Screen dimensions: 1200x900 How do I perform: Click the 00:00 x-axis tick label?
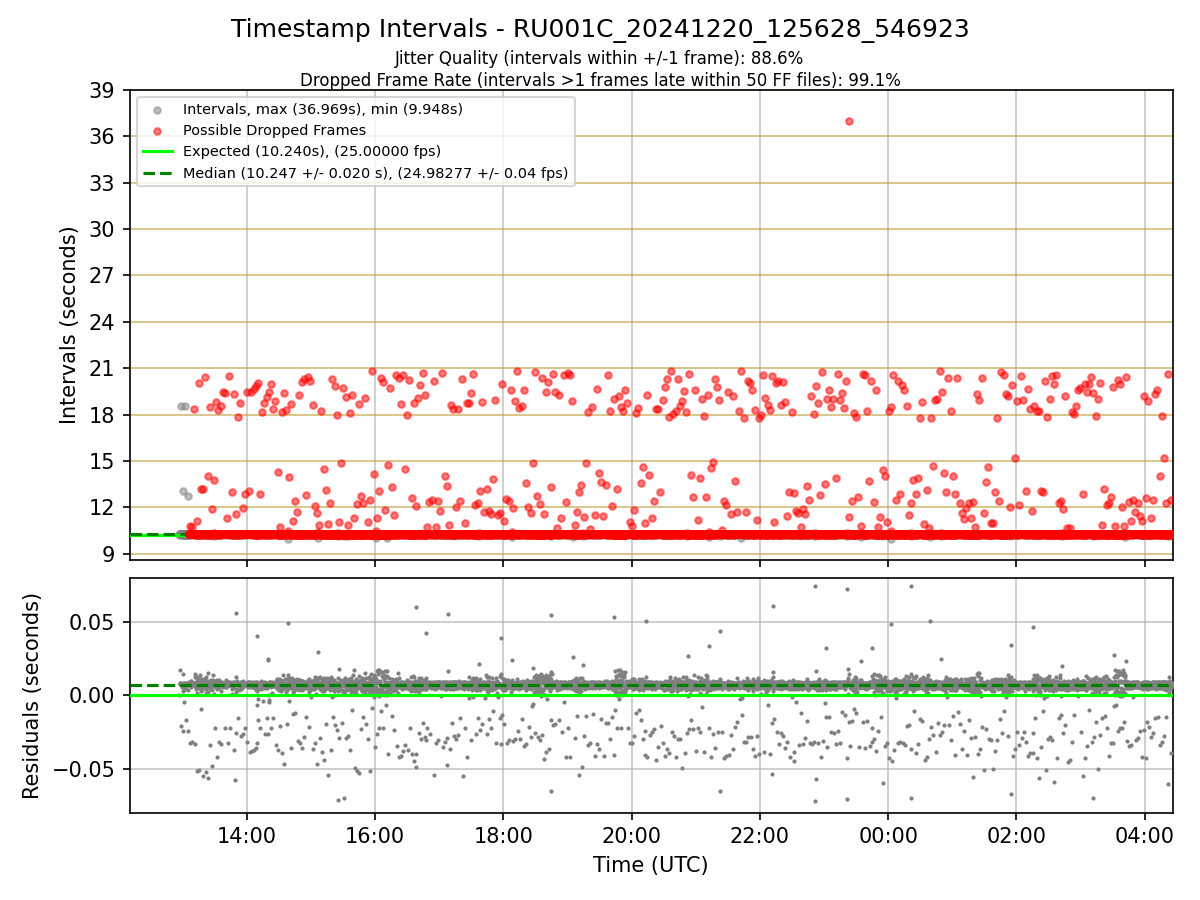pos(888,836)
